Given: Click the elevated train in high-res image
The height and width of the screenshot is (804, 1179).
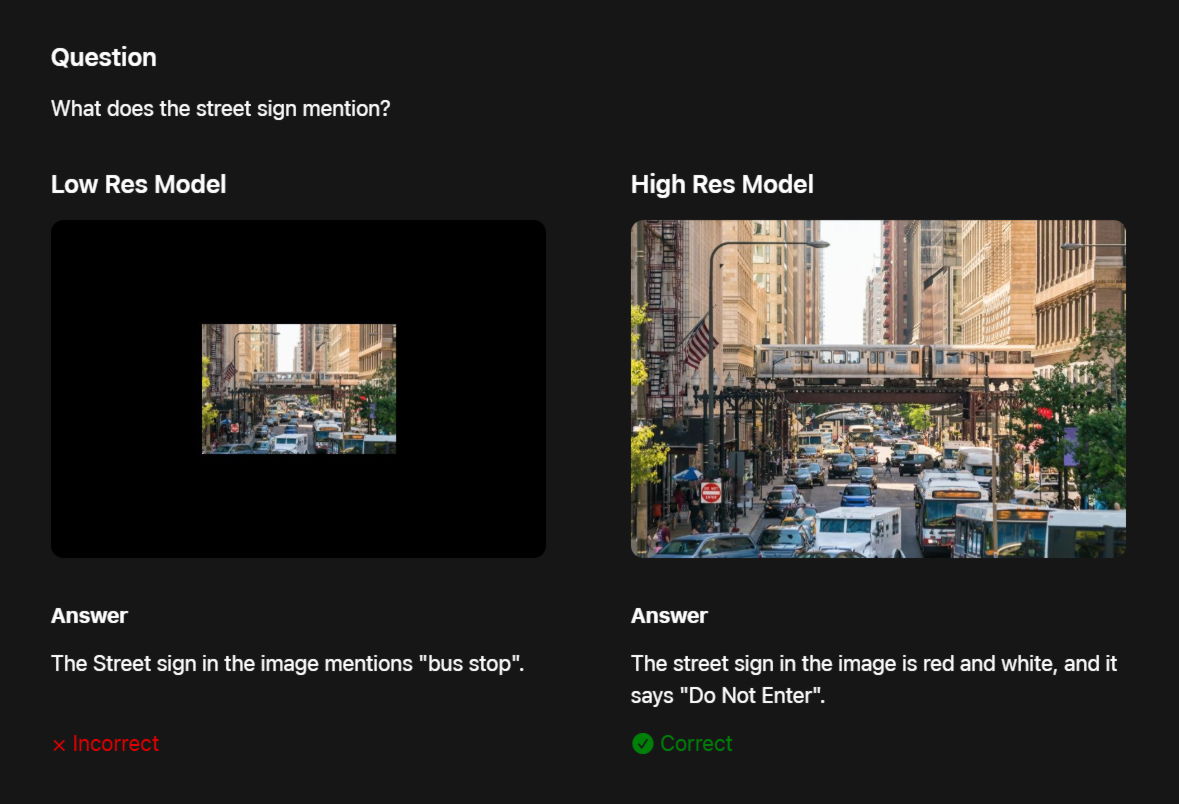Looking at the screenshot, I should pyautogui.click(x=893, y=362).
